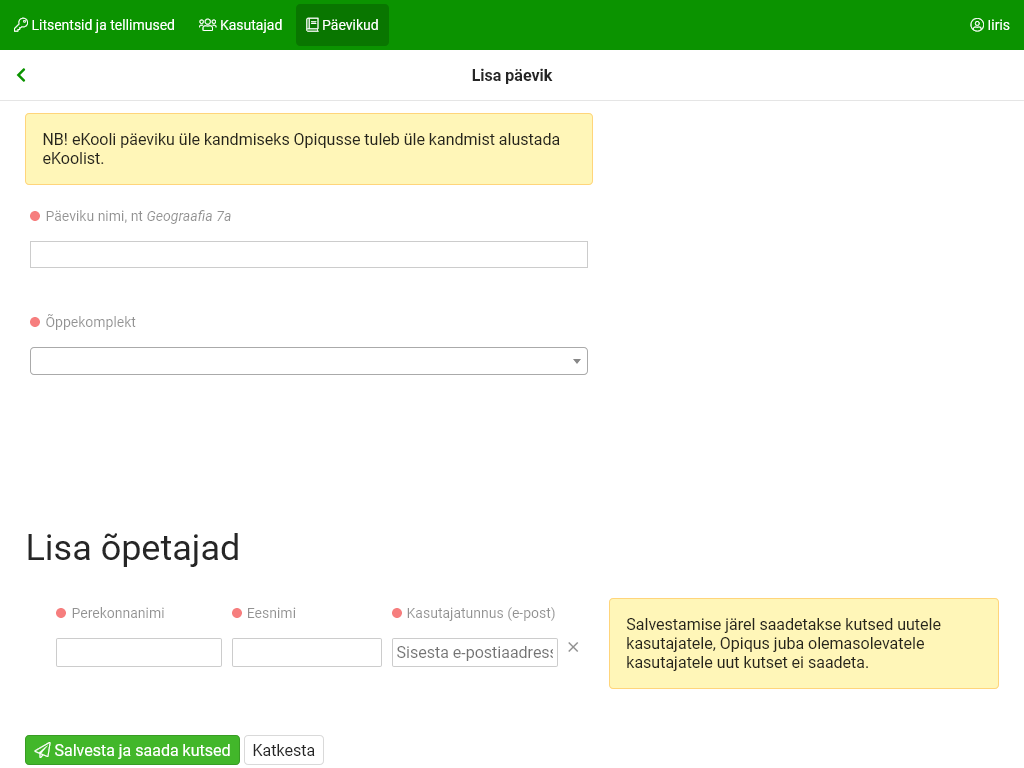The width and height of the screenshot is (1024, 768).
Task: Open the Iiris account menu
Action: pyautogui.click(x=998, y=25)
